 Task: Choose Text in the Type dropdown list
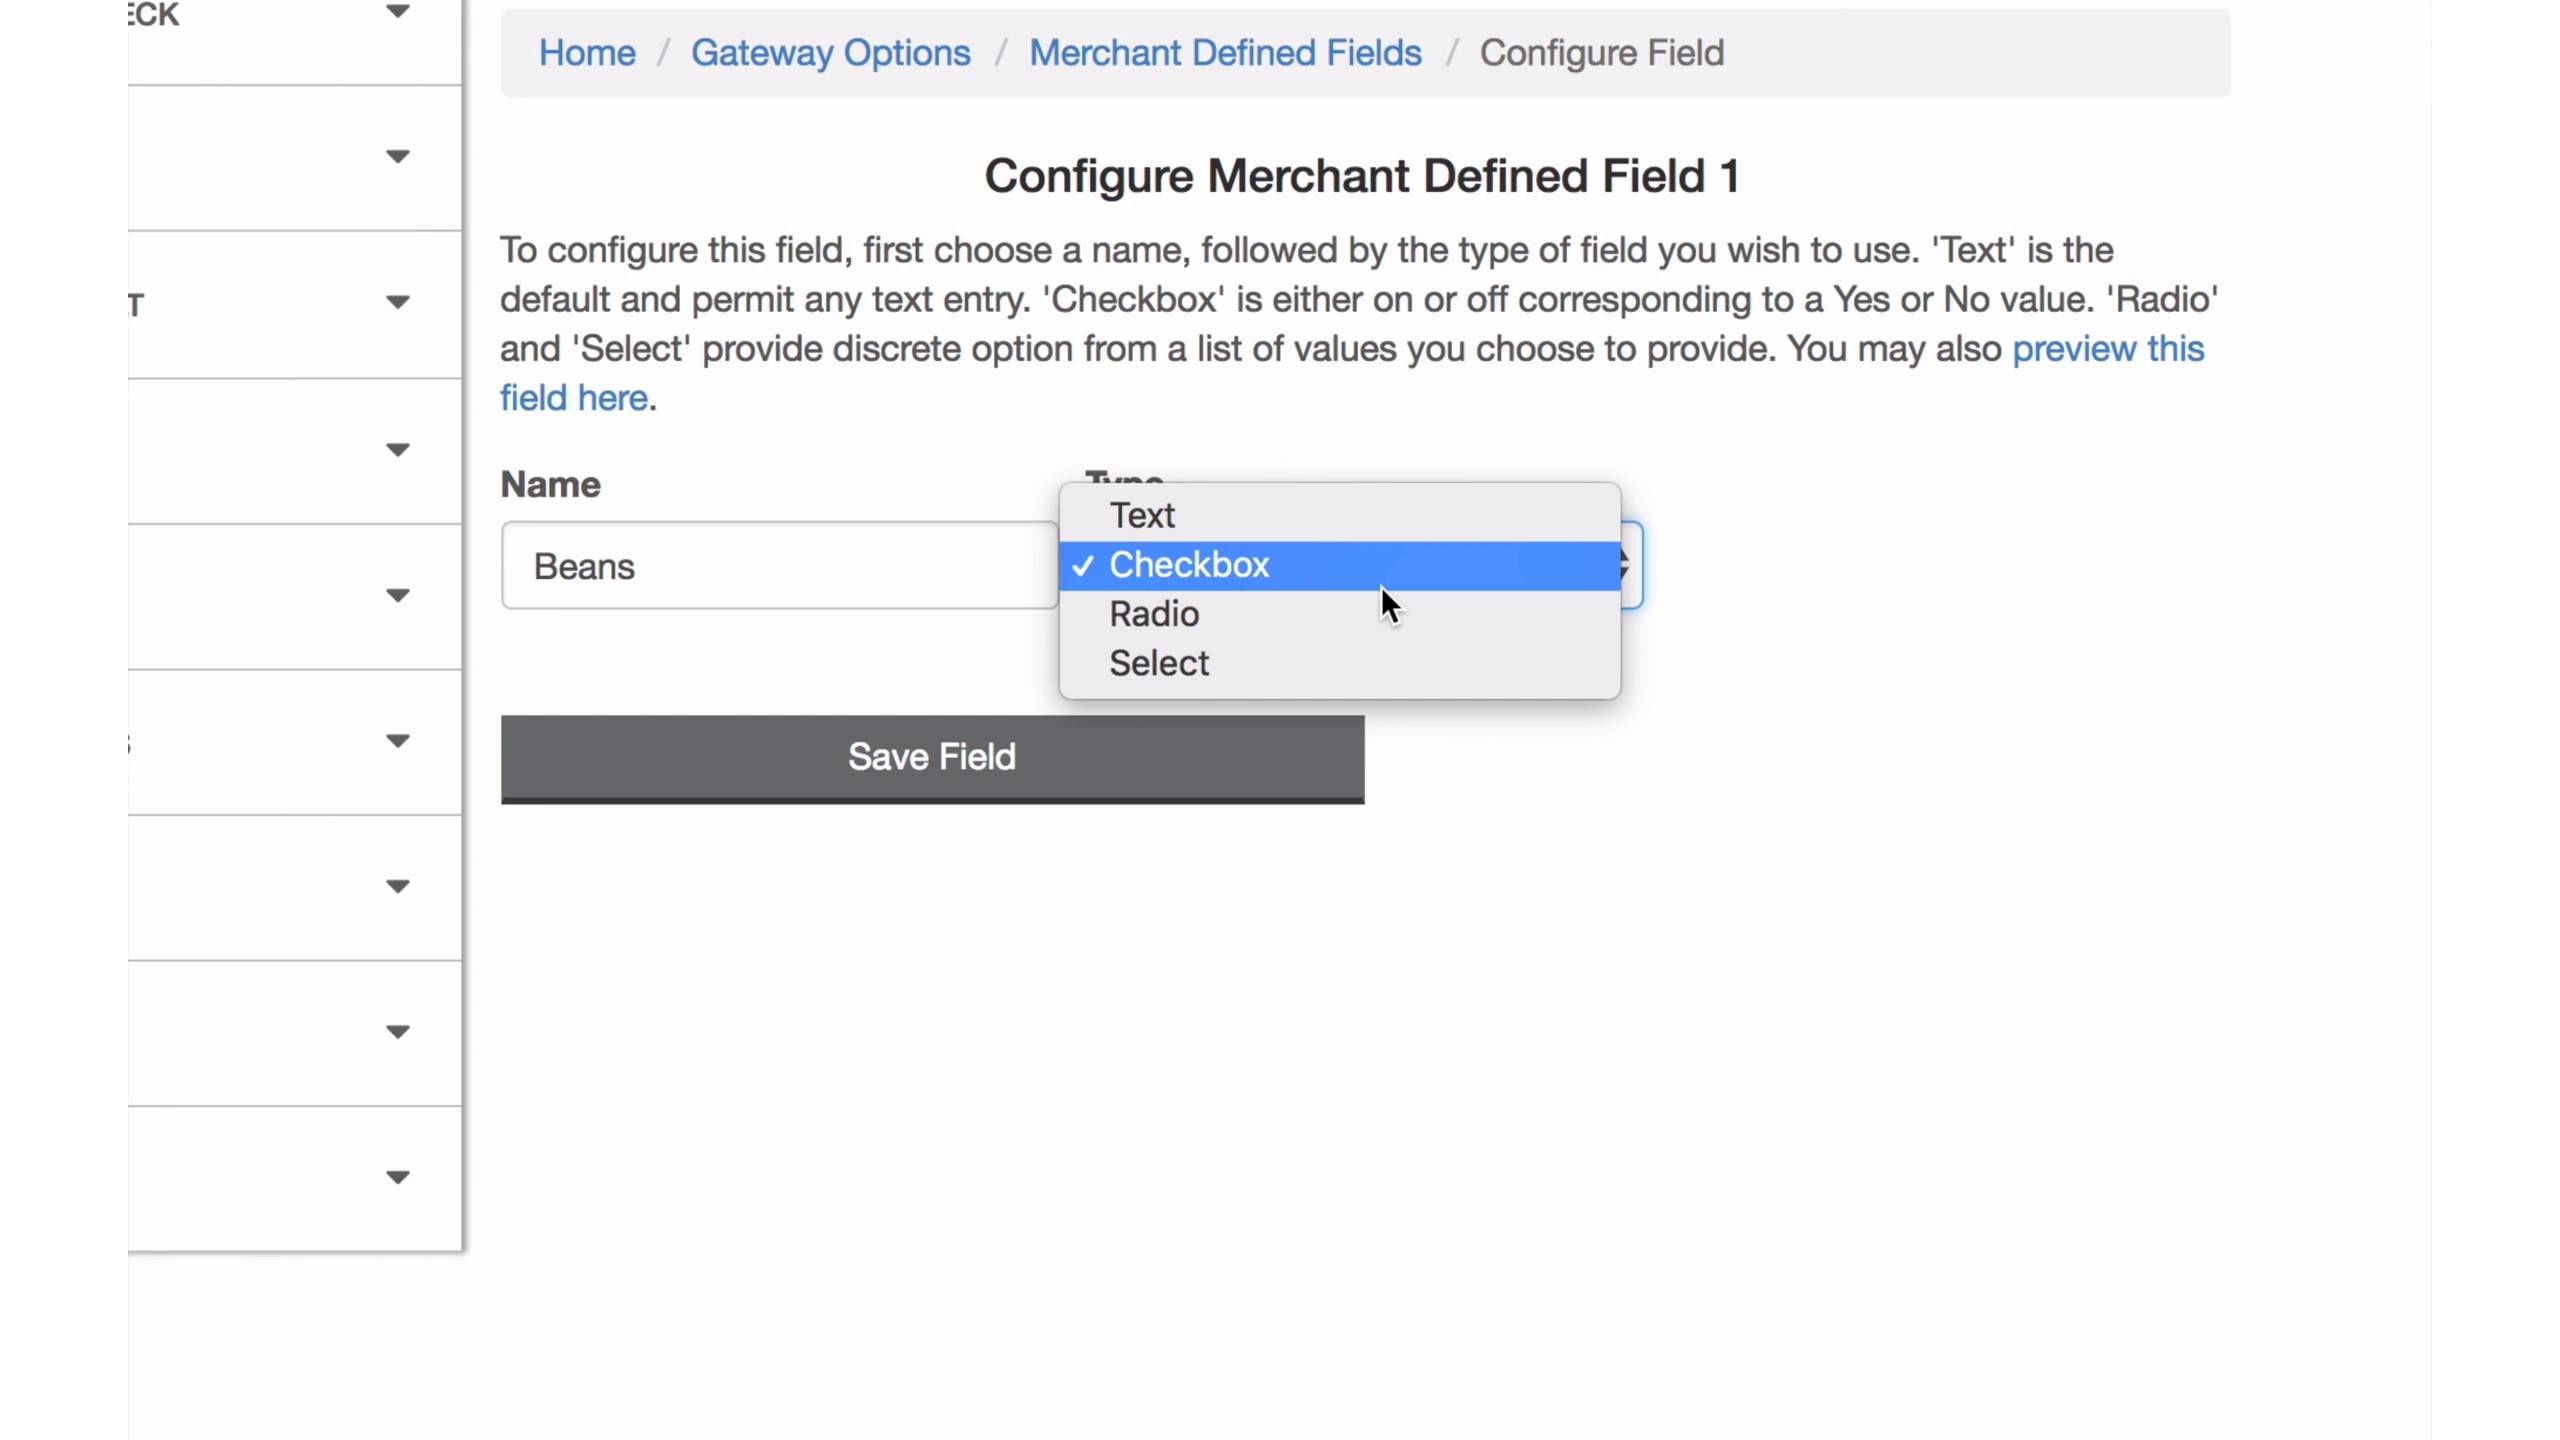(1142, 516)
